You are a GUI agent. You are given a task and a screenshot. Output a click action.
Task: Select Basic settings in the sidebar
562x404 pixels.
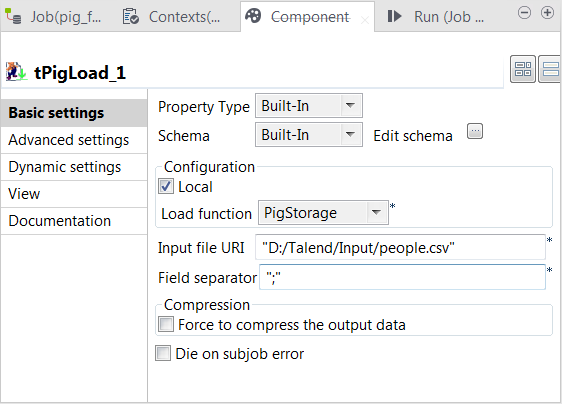[74, 113]
